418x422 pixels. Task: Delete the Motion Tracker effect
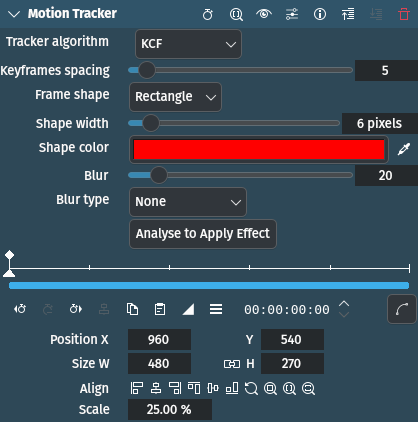click(404, 14)
